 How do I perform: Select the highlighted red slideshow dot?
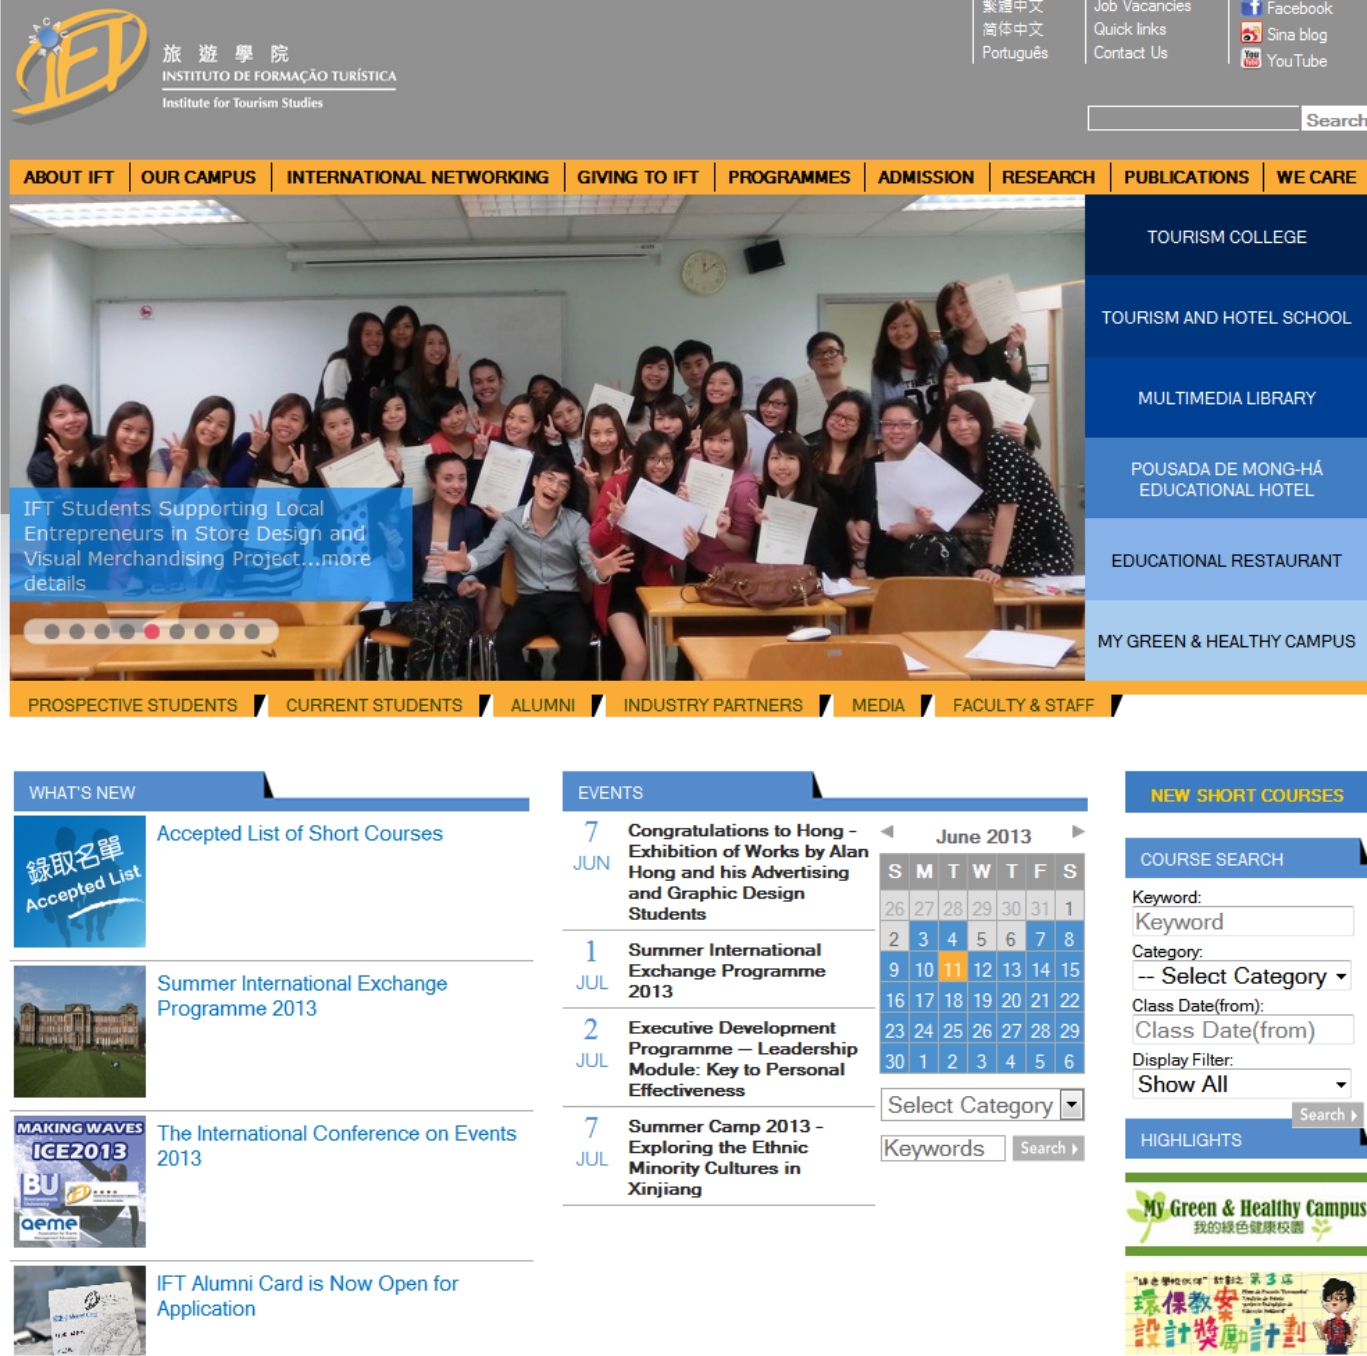(x=152, y=632)
